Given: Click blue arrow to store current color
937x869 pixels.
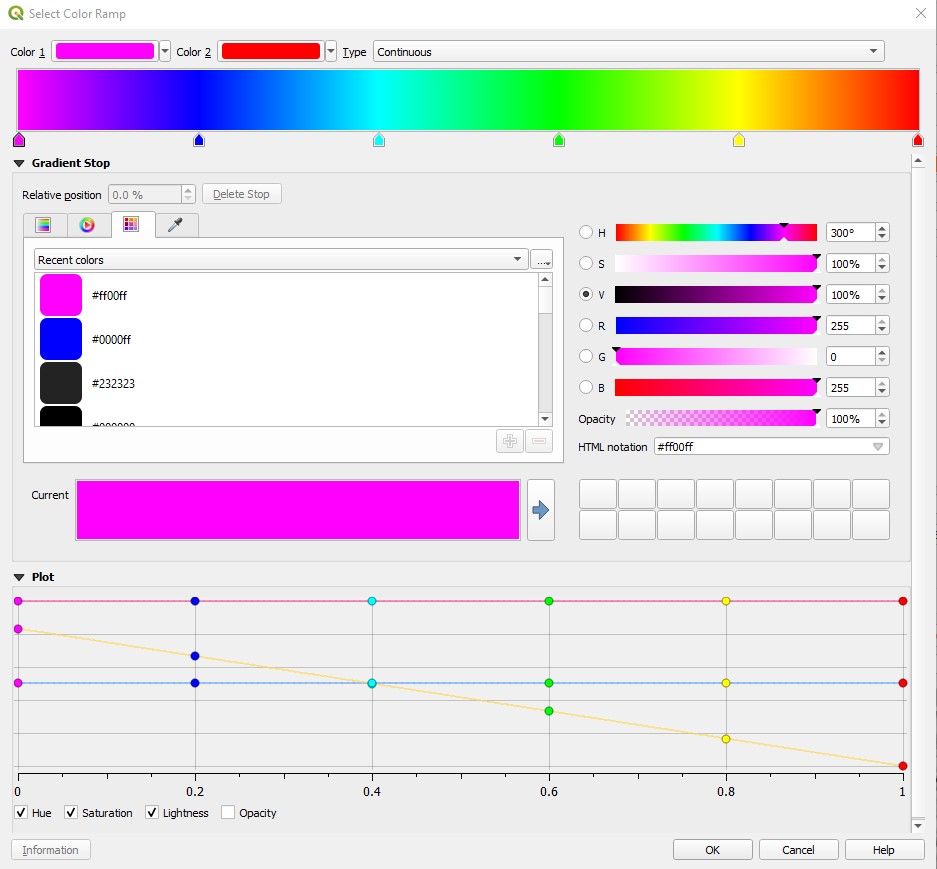Looking at the screenshot, I should click(541, 510).
